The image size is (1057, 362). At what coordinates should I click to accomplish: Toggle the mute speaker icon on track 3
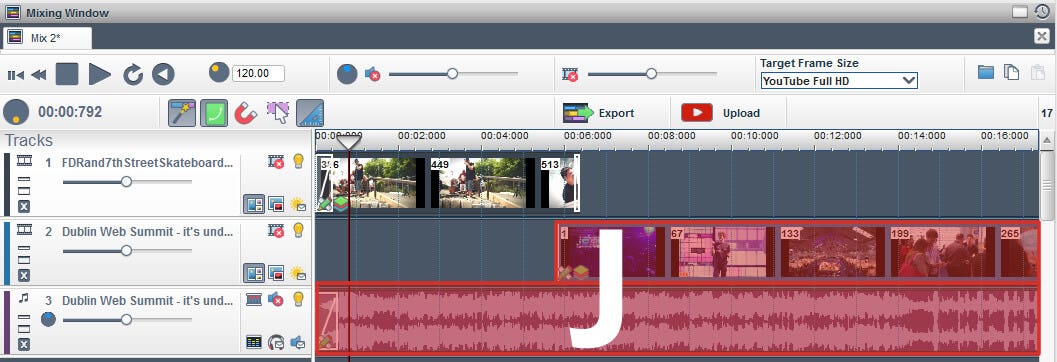tap(276, 299)
